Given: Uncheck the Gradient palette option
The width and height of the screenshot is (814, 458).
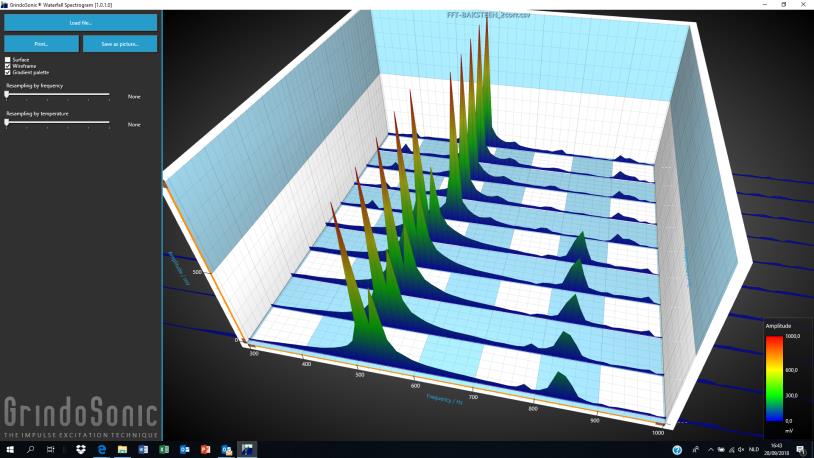Looking at the screenshot, I should pyautogui.click(x=8, y=73).
